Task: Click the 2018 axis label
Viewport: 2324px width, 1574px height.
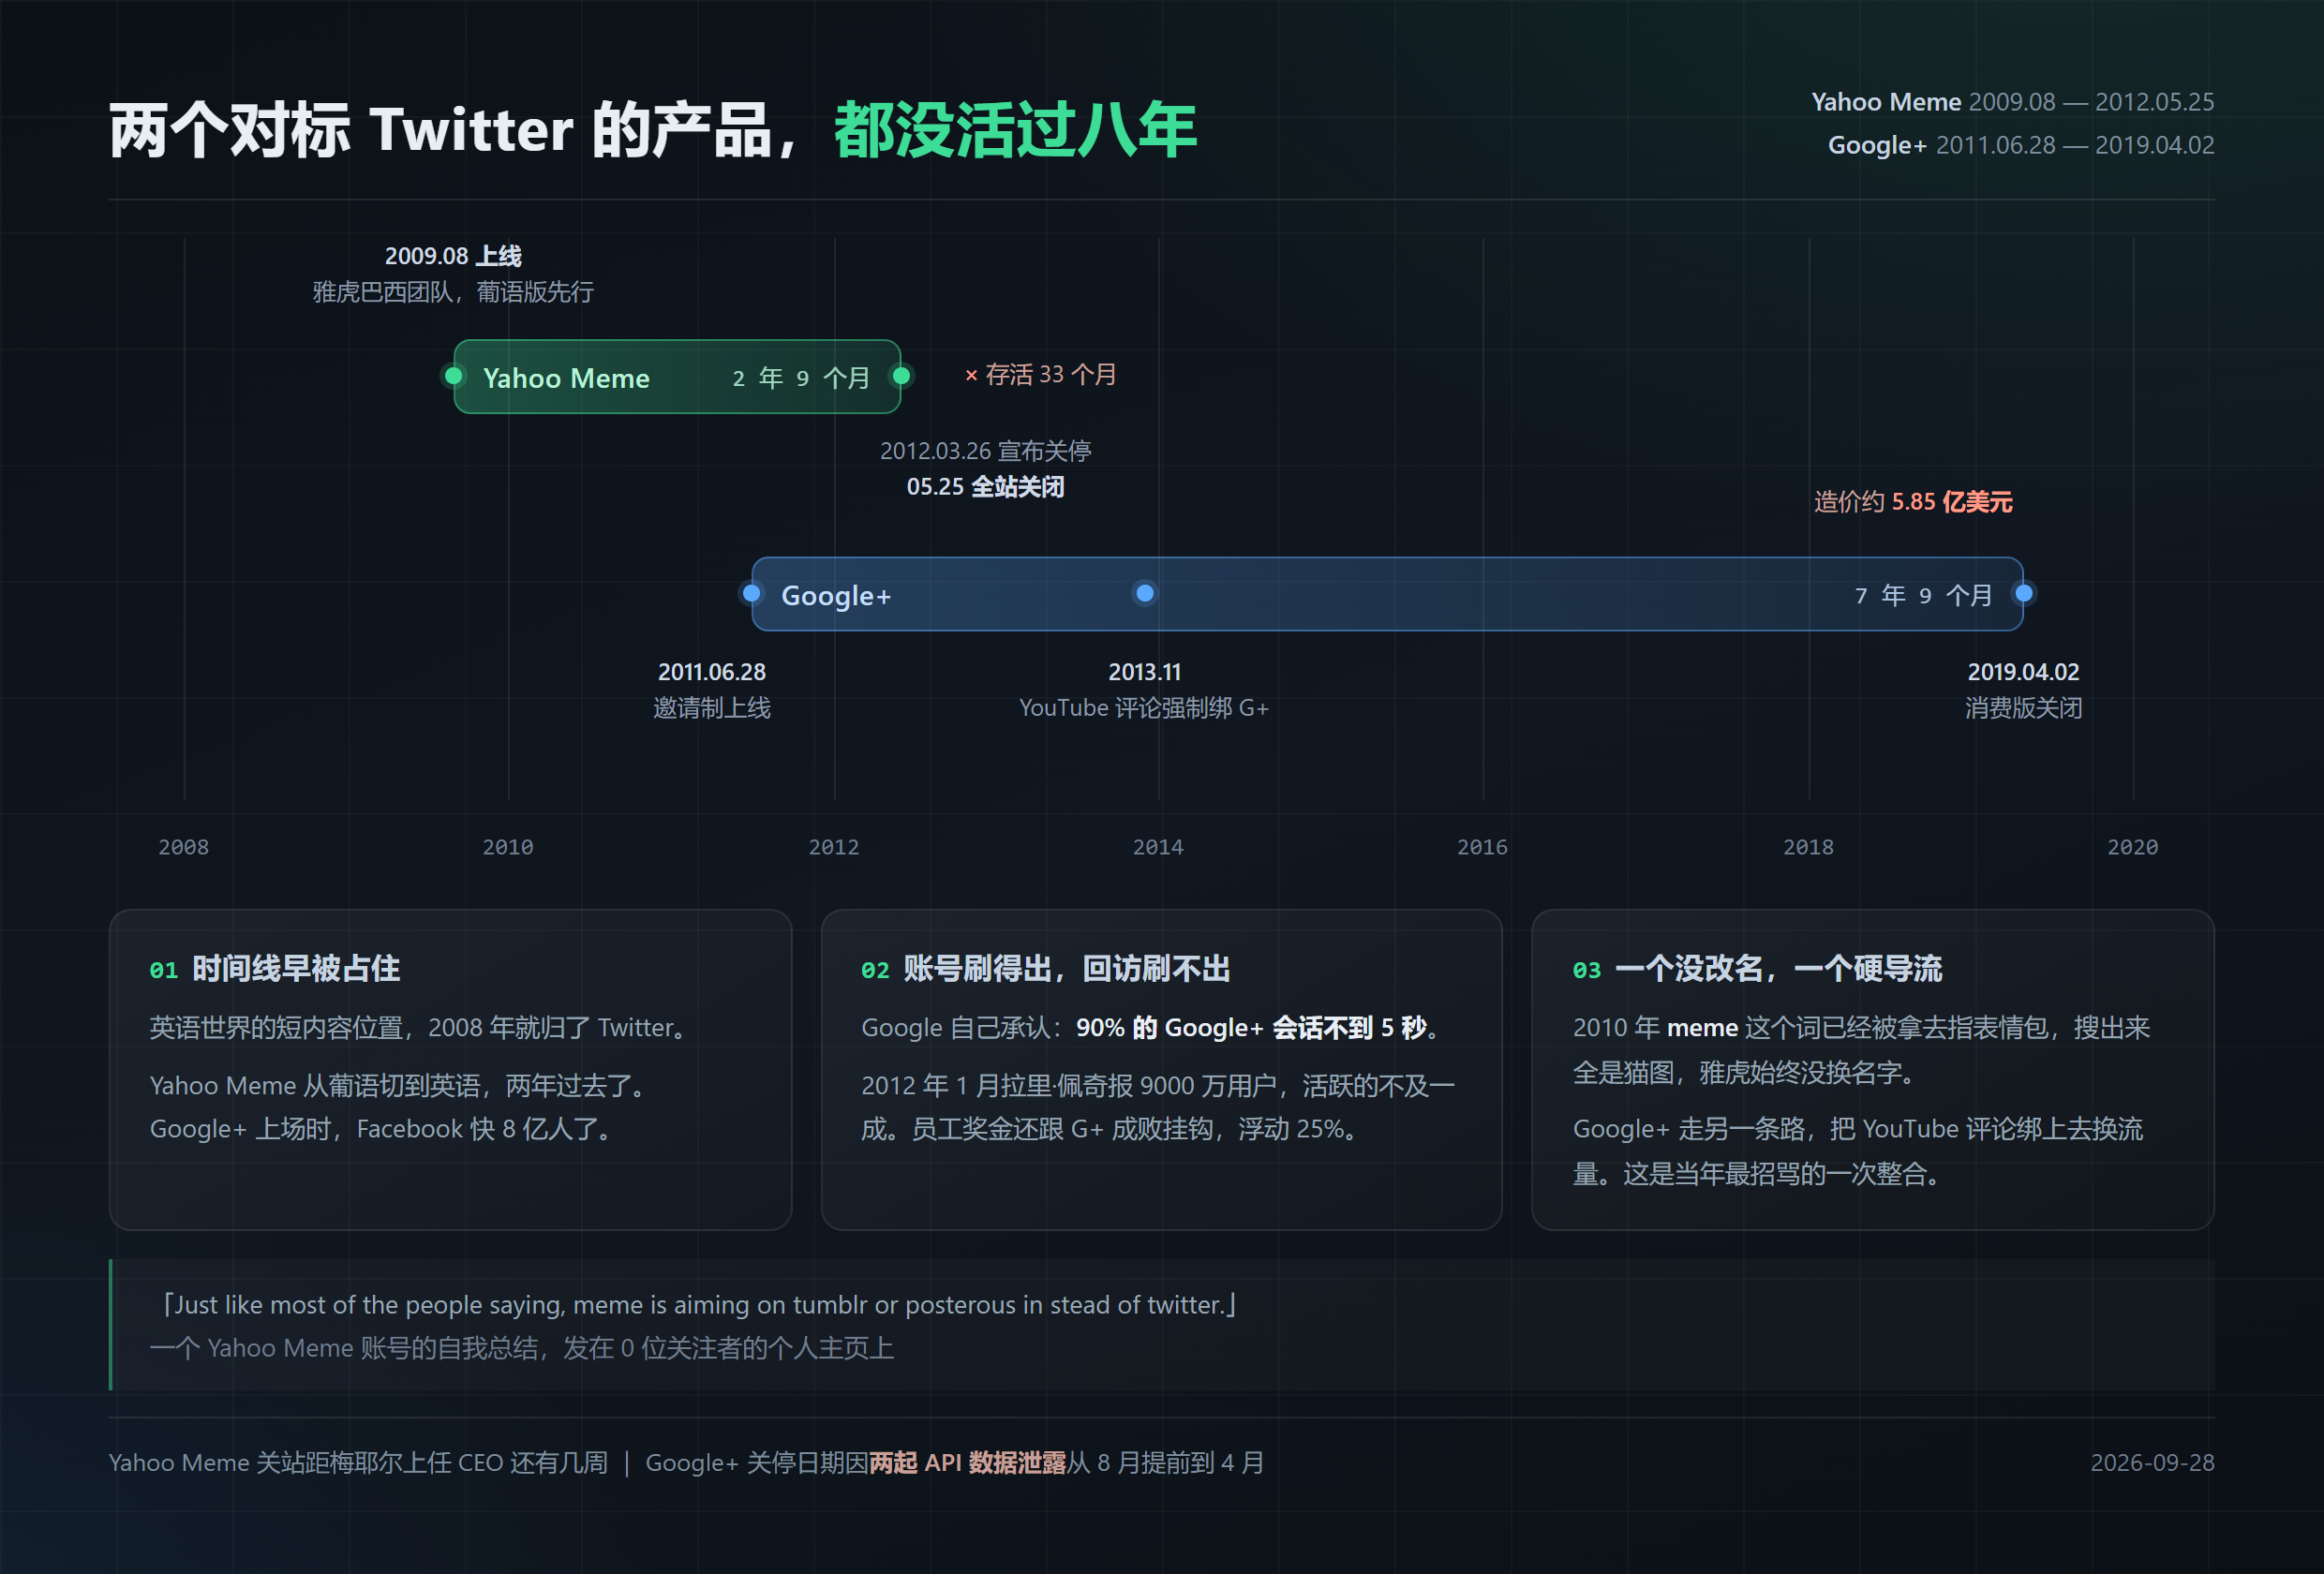Action: coord(1808,847)
